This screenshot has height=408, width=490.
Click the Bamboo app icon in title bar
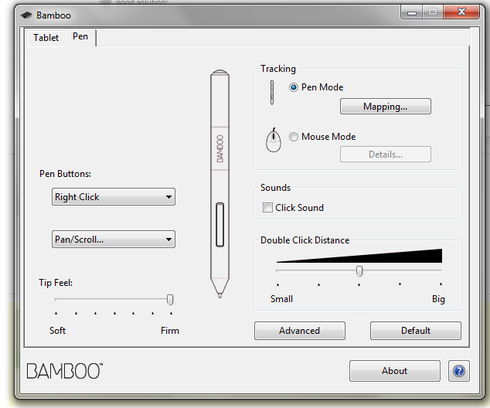point(26,15)
